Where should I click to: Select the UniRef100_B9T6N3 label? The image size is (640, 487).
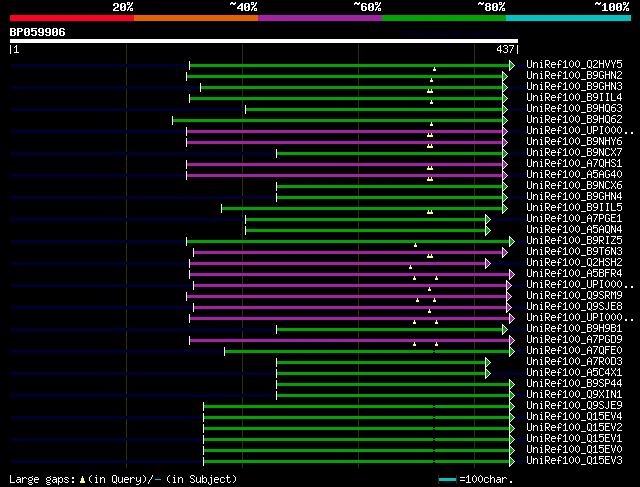(574, 252)
